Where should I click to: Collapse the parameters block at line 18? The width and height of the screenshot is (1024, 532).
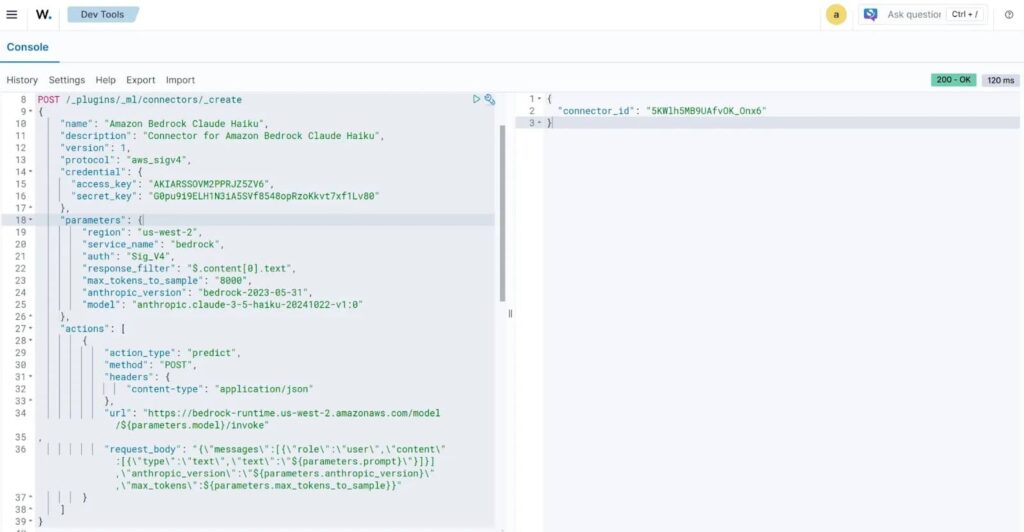[31, 219]
